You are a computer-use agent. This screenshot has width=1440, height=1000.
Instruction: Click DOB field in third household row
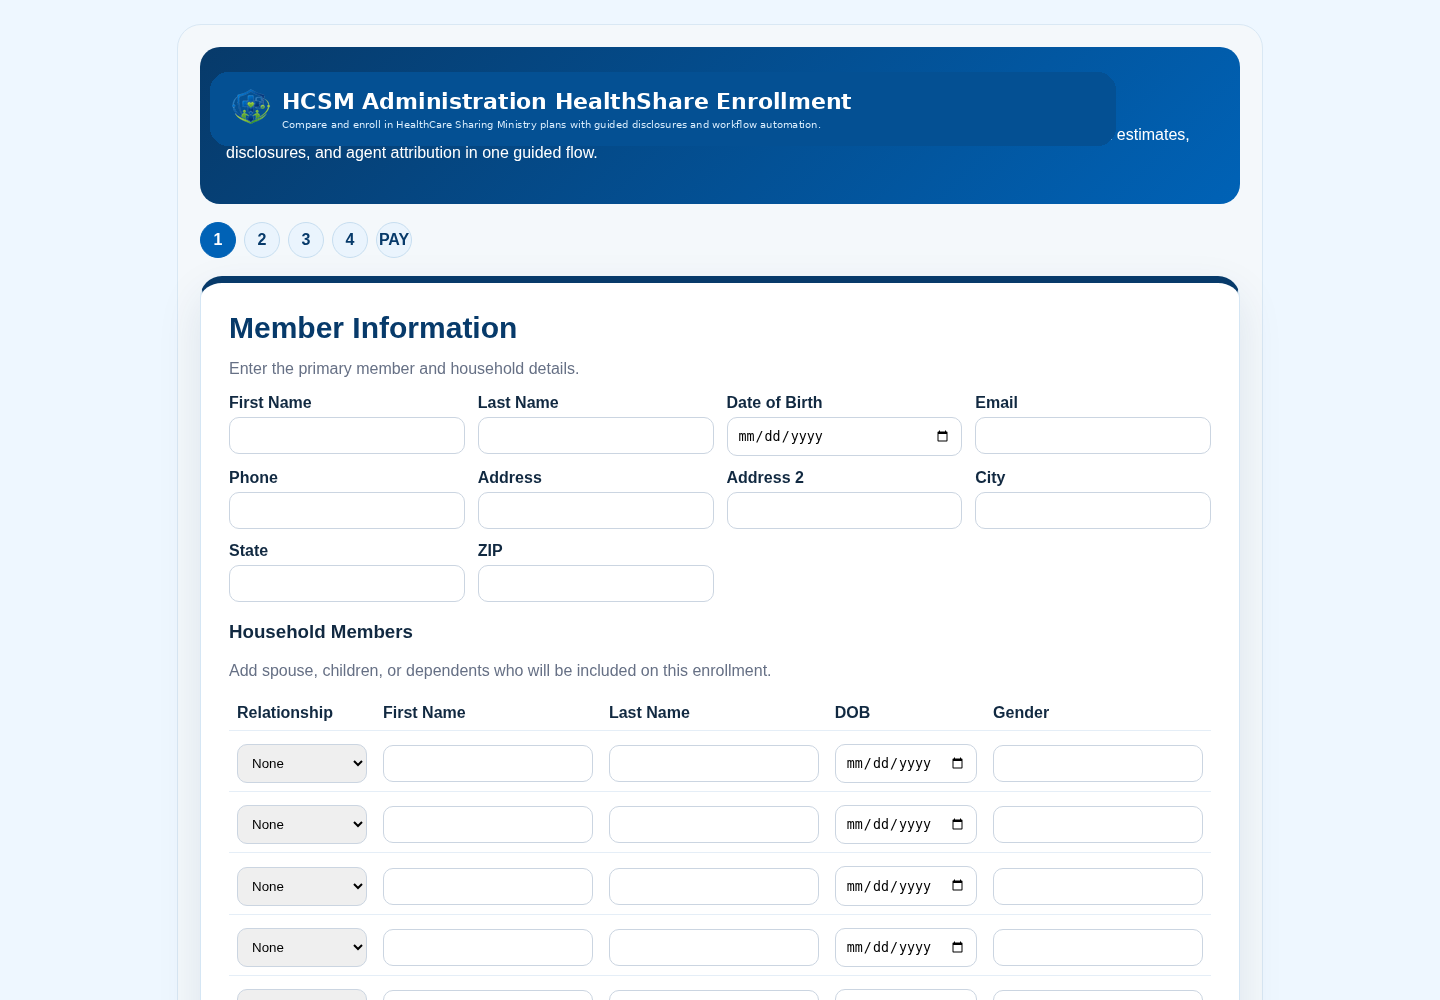click(906, 886)
